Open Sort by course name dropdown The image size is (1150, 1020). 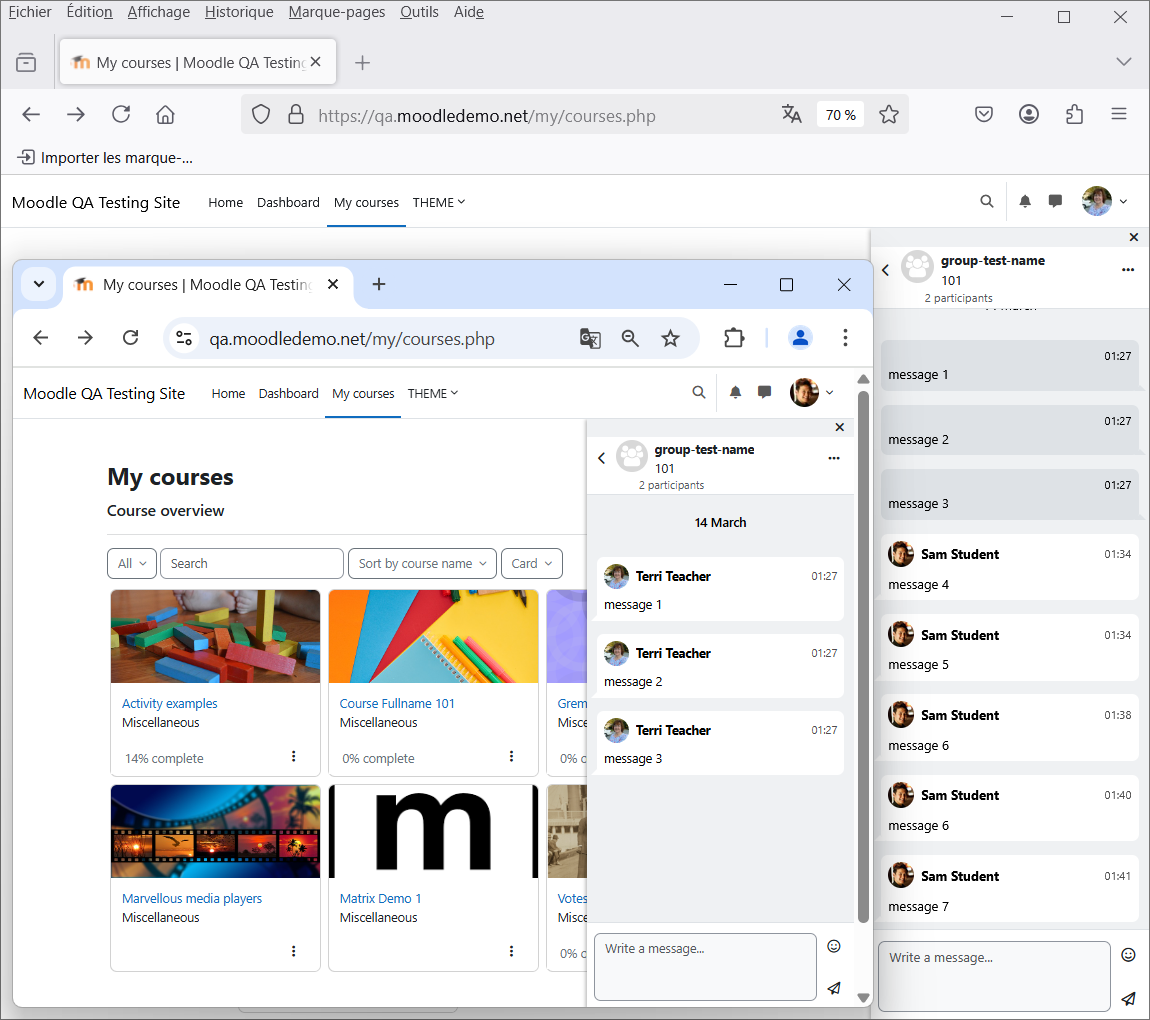[x=422, y=563]
